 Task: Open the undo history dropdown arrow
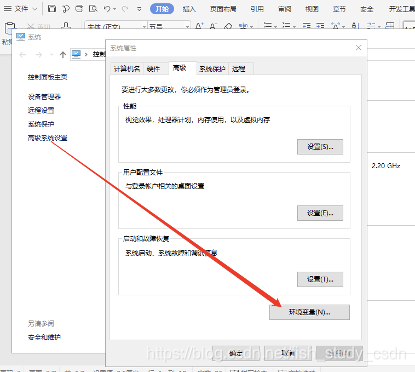pyautogui.click(x=114, y=9)
